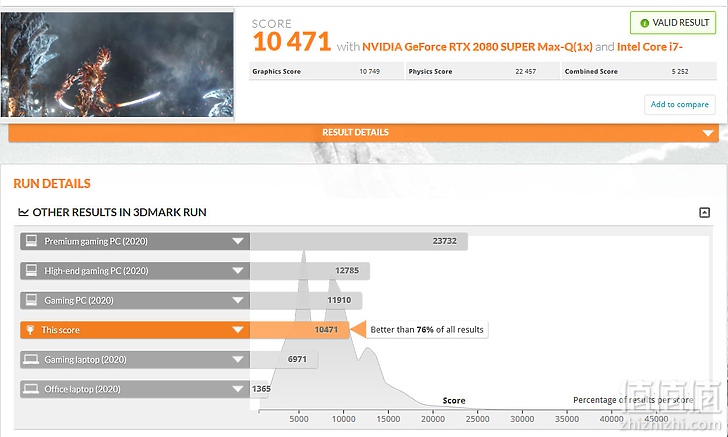Click the trophy icon on This score
Viewport: 728px width, 437px height.
pyautogui.click(x=30, y=330)
